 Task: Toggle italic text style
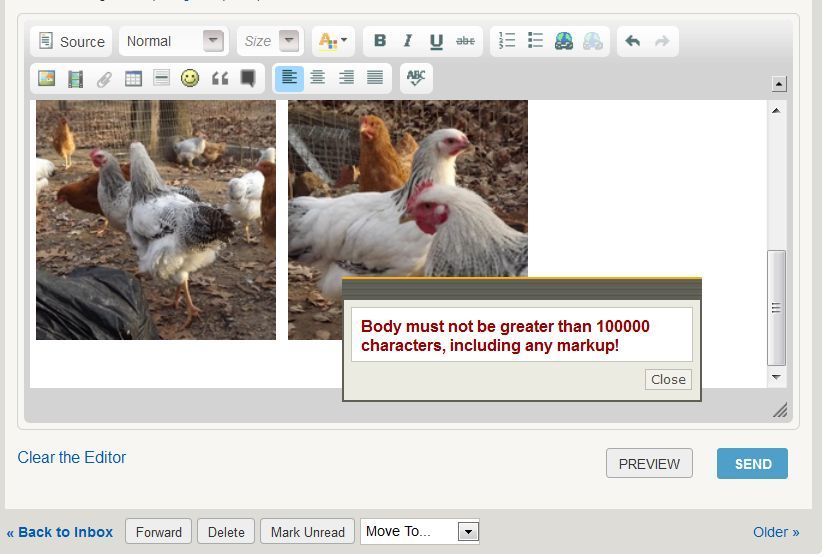pyautogui.click(x=408, y=41)
